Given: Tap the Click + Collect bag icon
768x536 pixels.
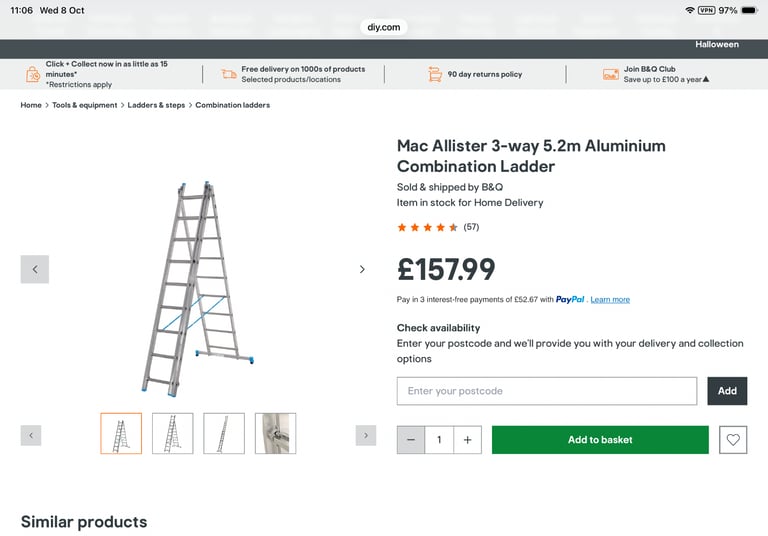Looking at the screenshot, I should click(x=33, y=74).
